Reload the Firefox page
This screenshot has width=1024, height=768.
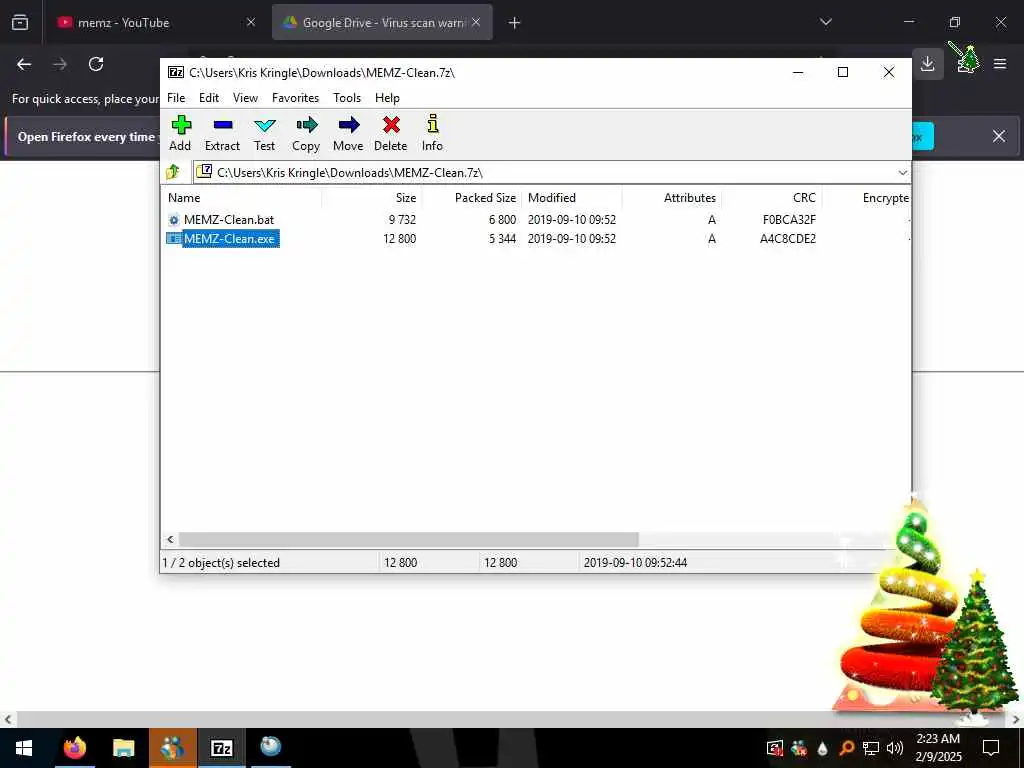click(x=96, y=64)
